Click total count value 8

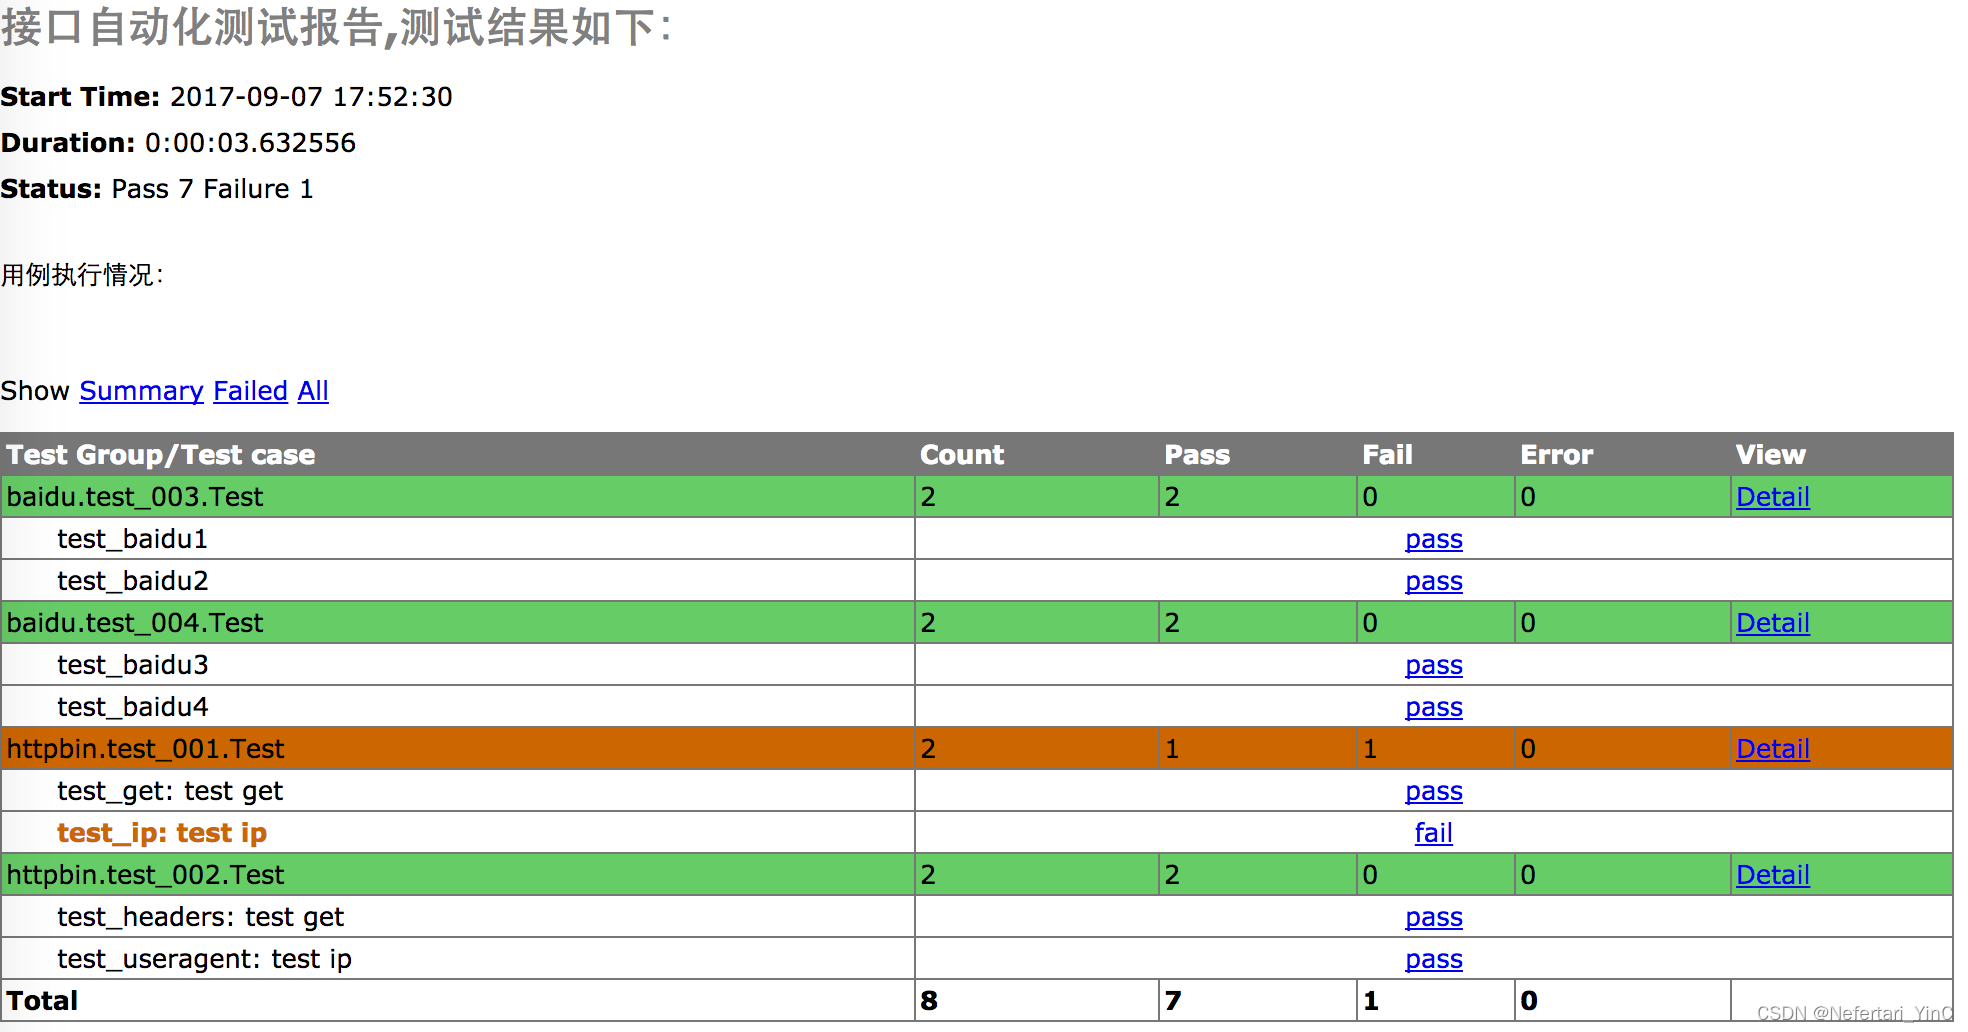tap(929, 1001)
